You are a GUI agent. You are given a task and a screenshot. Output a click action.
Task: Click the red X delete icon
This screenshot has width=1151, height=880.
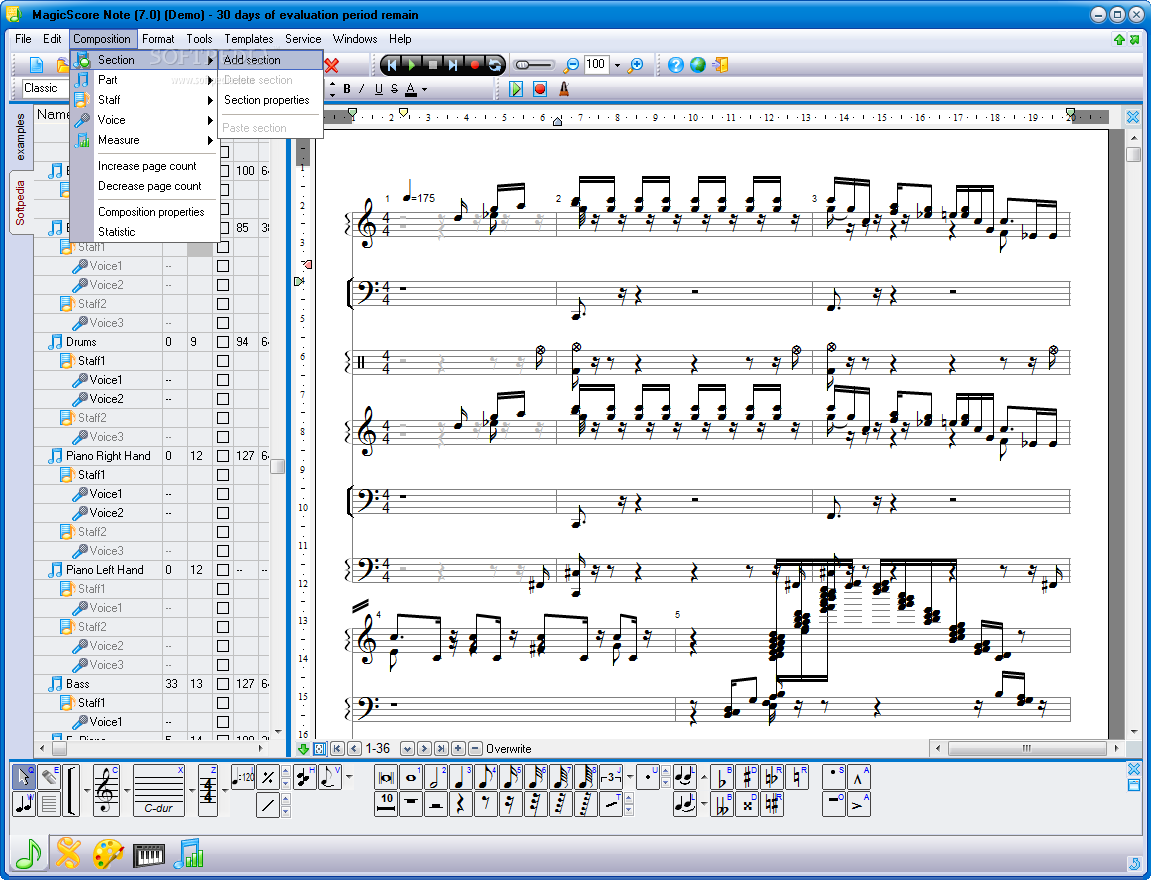[x=332, y=65]
